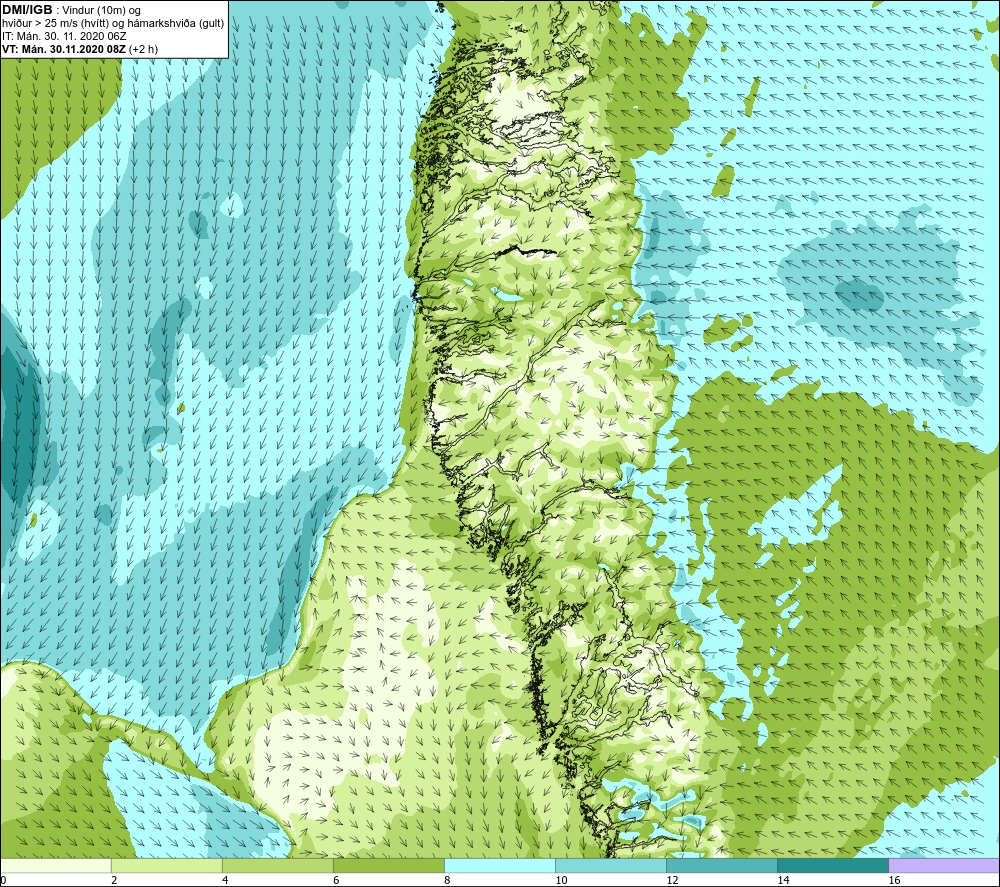Select the turquoise 10–12 scale segment

[611, 865]
